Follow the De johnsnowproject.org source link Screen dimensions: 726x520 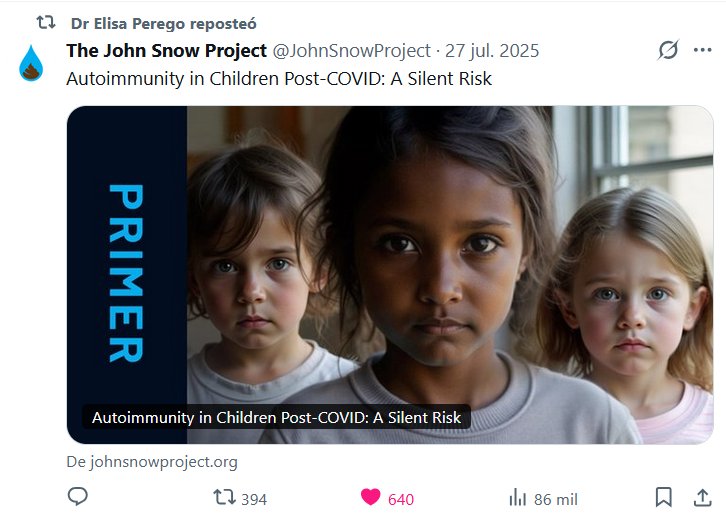[x=152, y=462]
